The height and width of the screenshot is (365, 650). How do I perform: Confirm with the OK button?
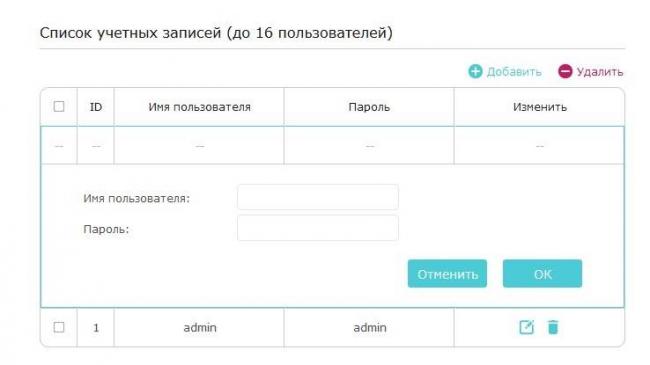(542, 274)
